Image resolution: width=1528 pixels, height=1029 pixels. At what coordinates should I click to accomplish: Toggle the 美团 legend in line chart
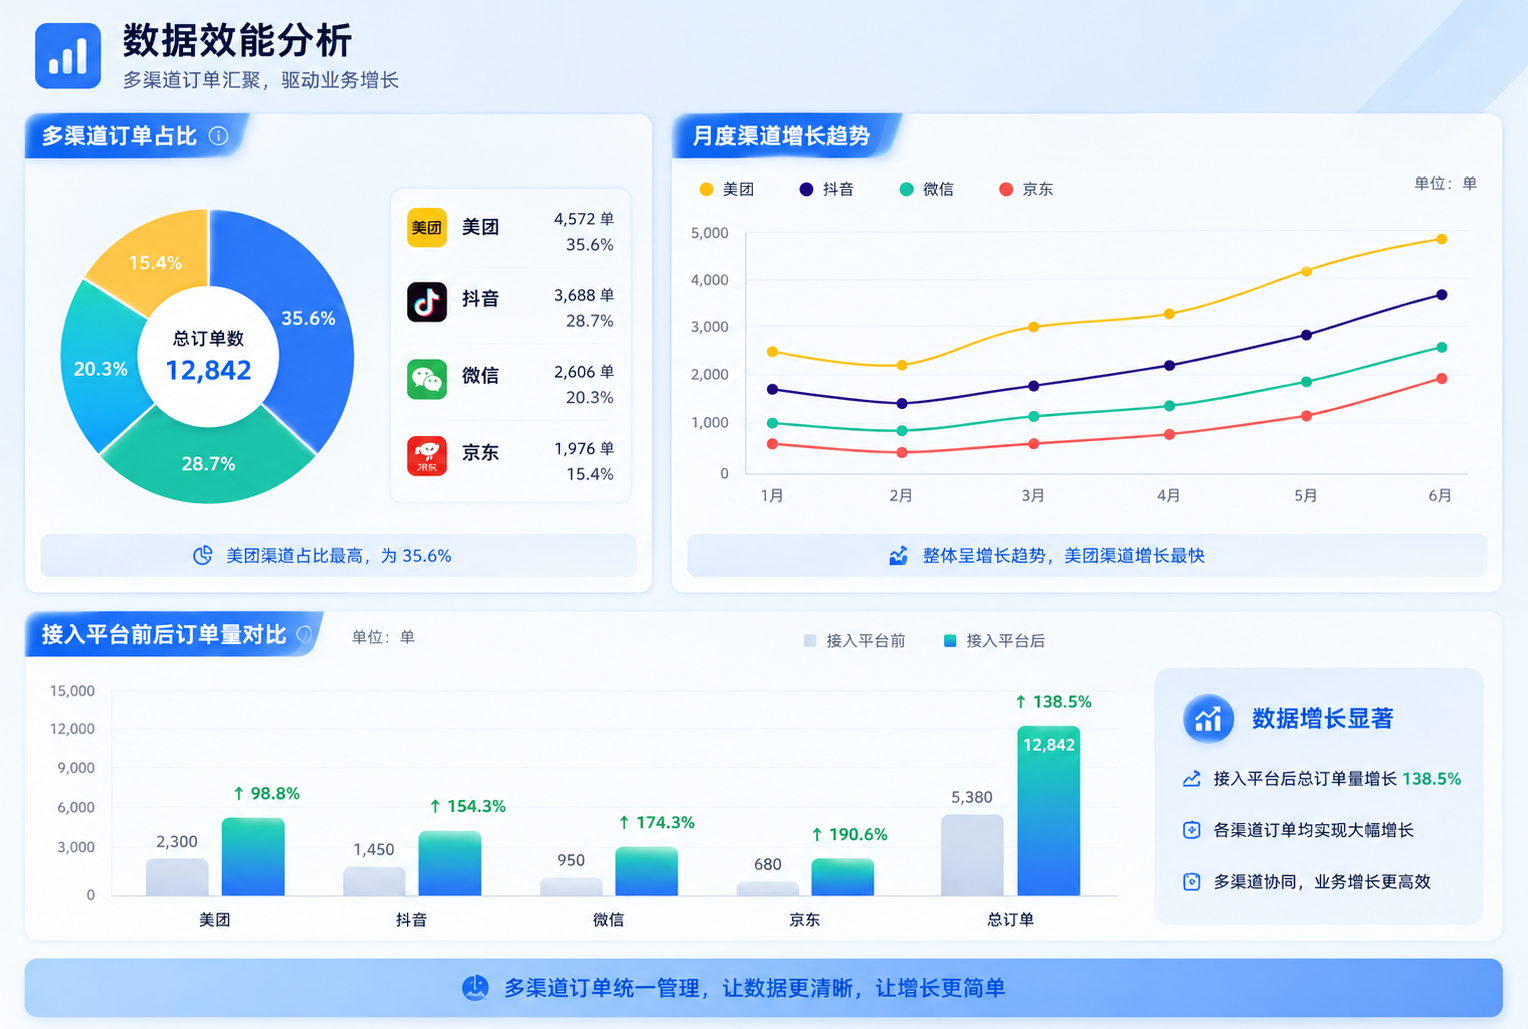tap(727, 189)
